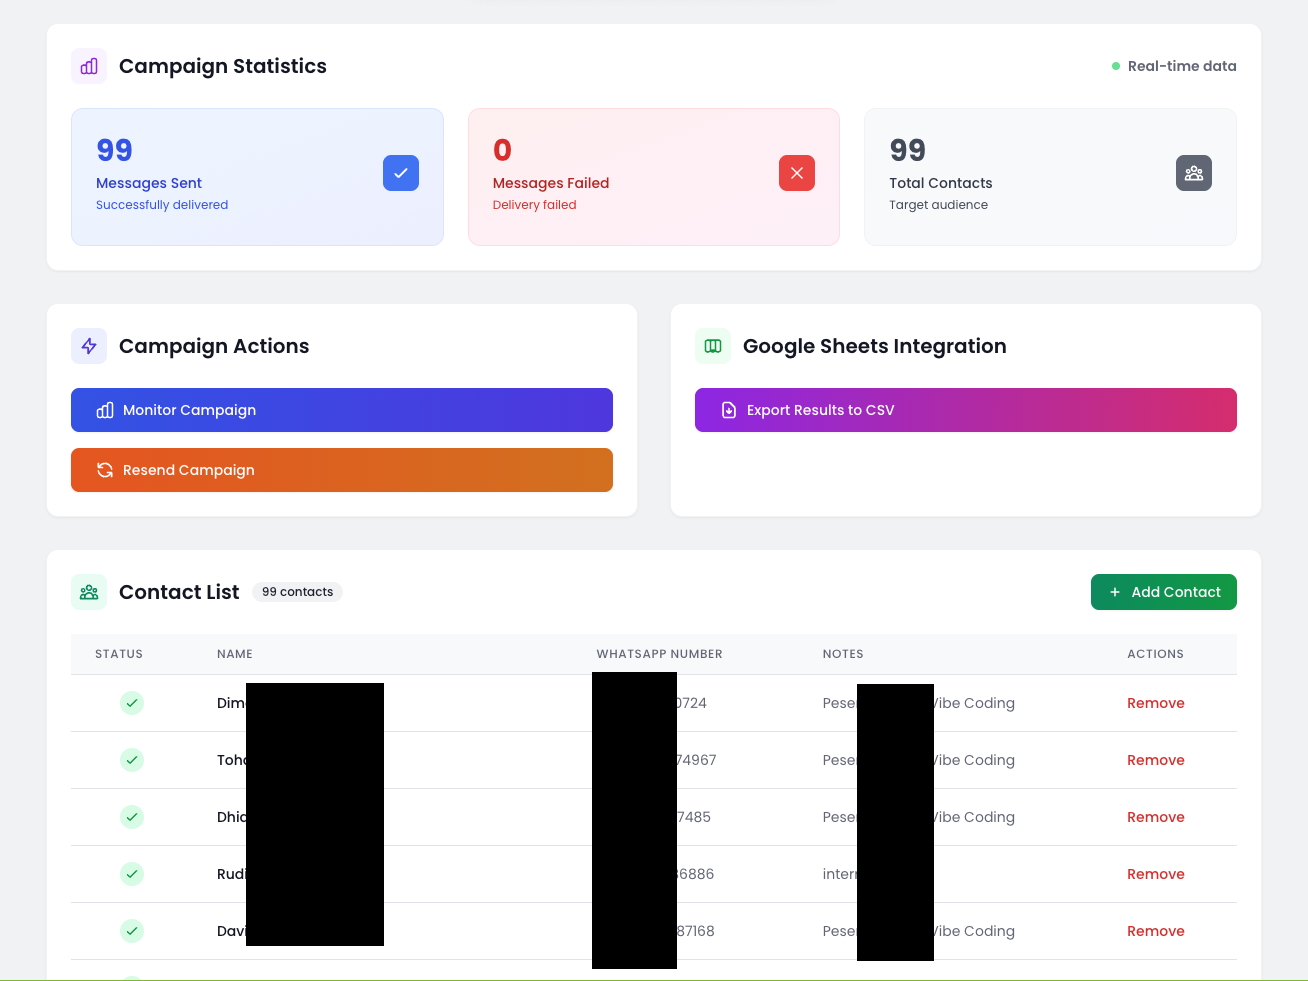The width and height of the screenshot is (1308, 981).
Task: Click the WHATSAPP NUMBER column header
Action: 659,654
